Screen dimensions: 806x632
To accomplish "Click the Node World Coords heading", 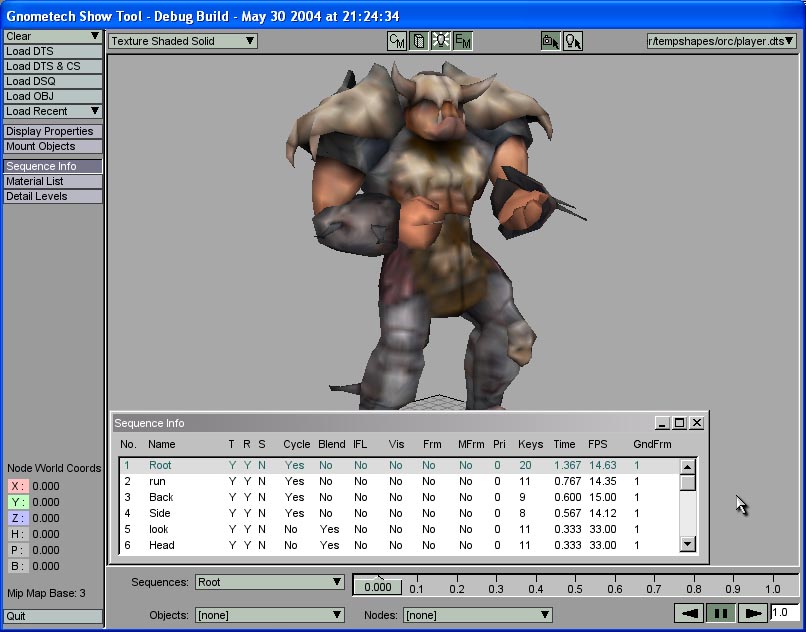I will pos(54,468).
